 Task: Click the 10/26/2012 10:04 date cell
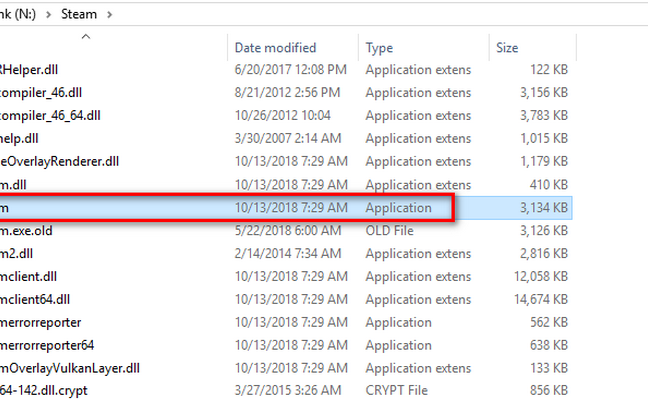pos(283,116)
